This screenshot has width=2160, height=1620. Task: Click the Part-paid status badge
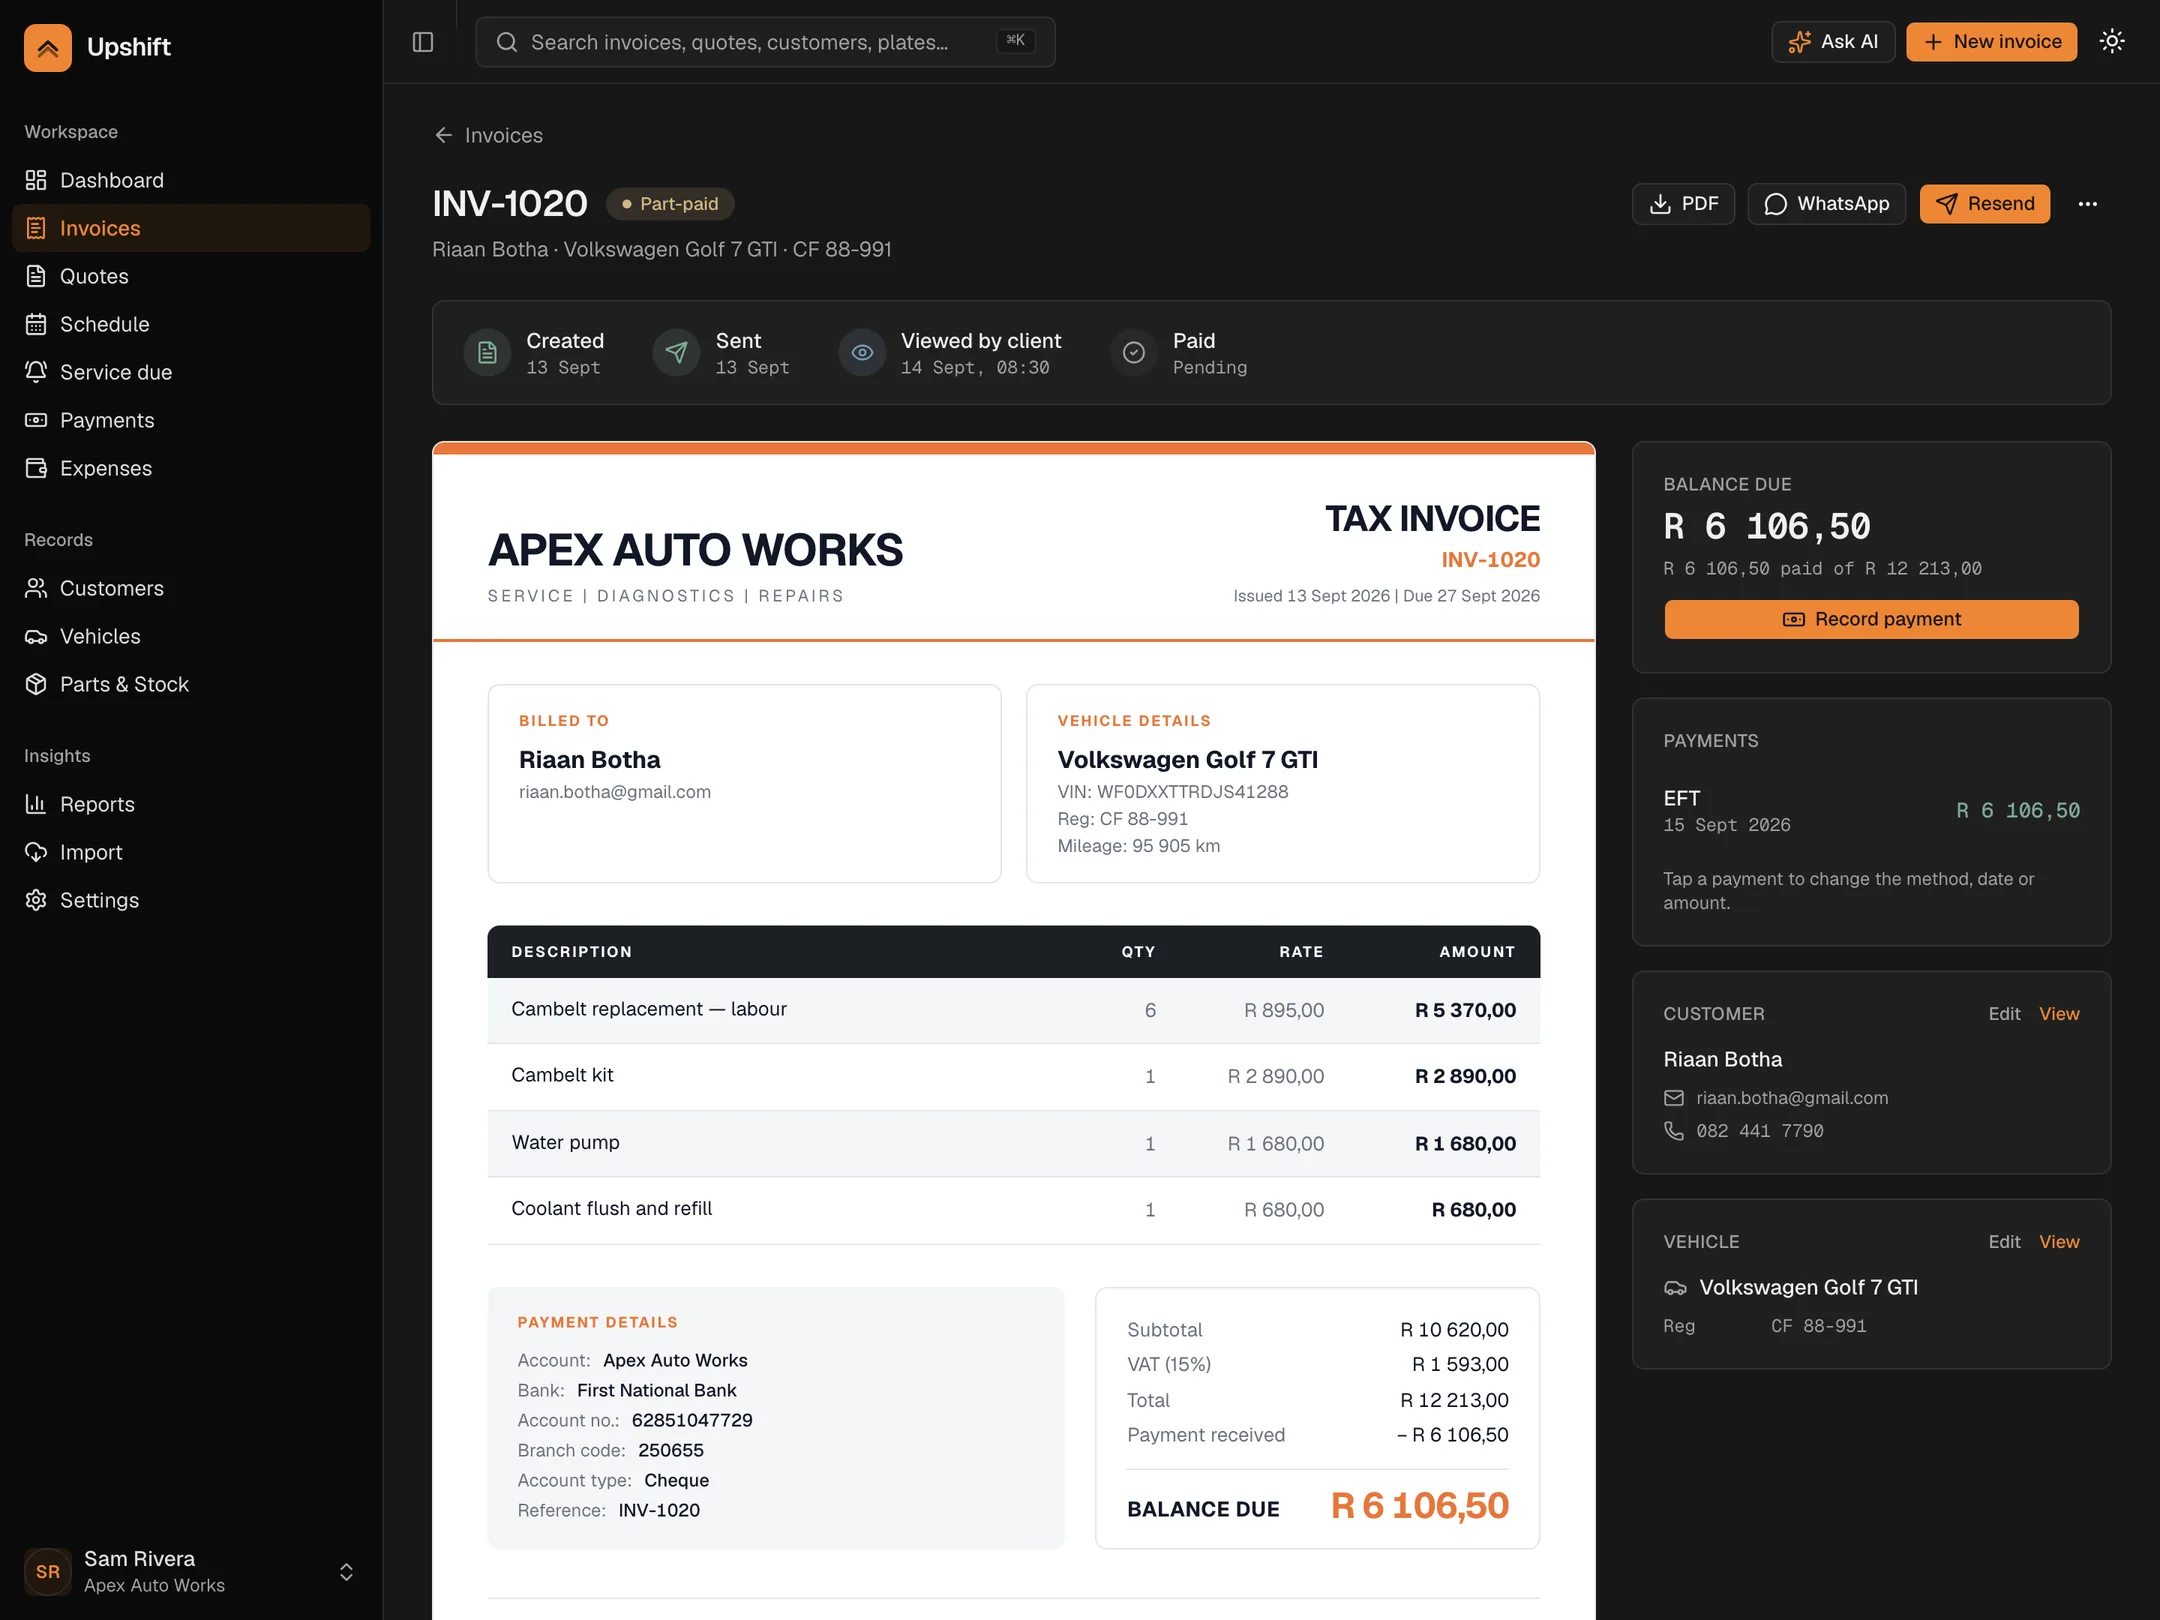click(670, 204)
